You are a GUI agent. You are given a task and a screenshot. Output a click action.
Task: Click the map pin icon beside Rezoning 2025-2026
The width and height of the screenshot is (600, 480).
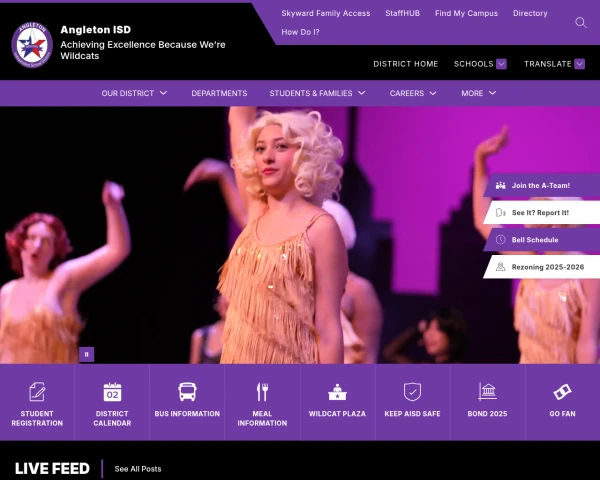[501, 267]
